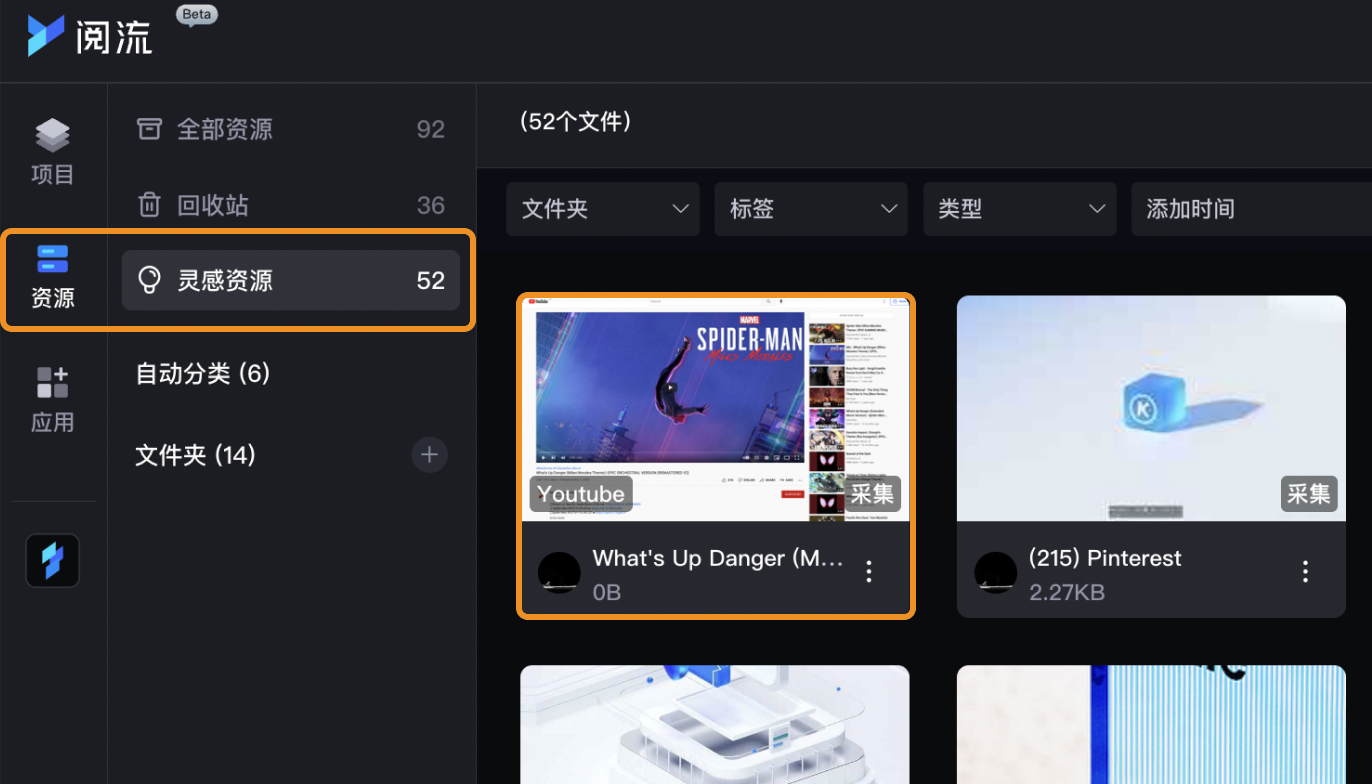
Task: Click the 92 count beside 全部资源
Action: click(x=431, y=129)
